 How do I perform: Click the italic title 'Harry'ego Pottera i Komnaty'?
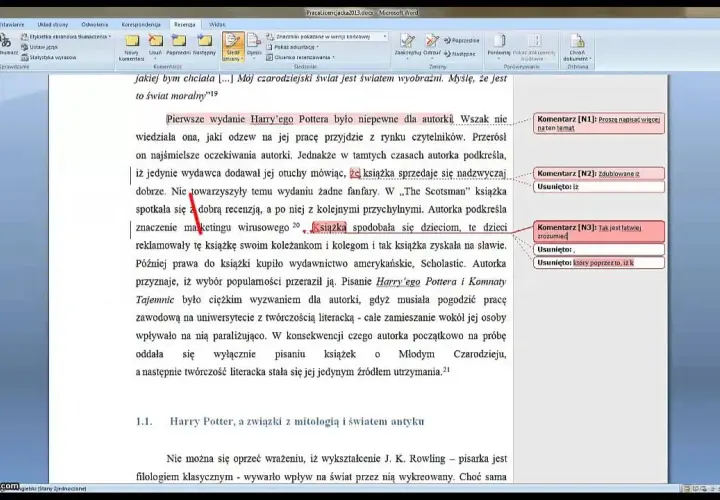441,281
